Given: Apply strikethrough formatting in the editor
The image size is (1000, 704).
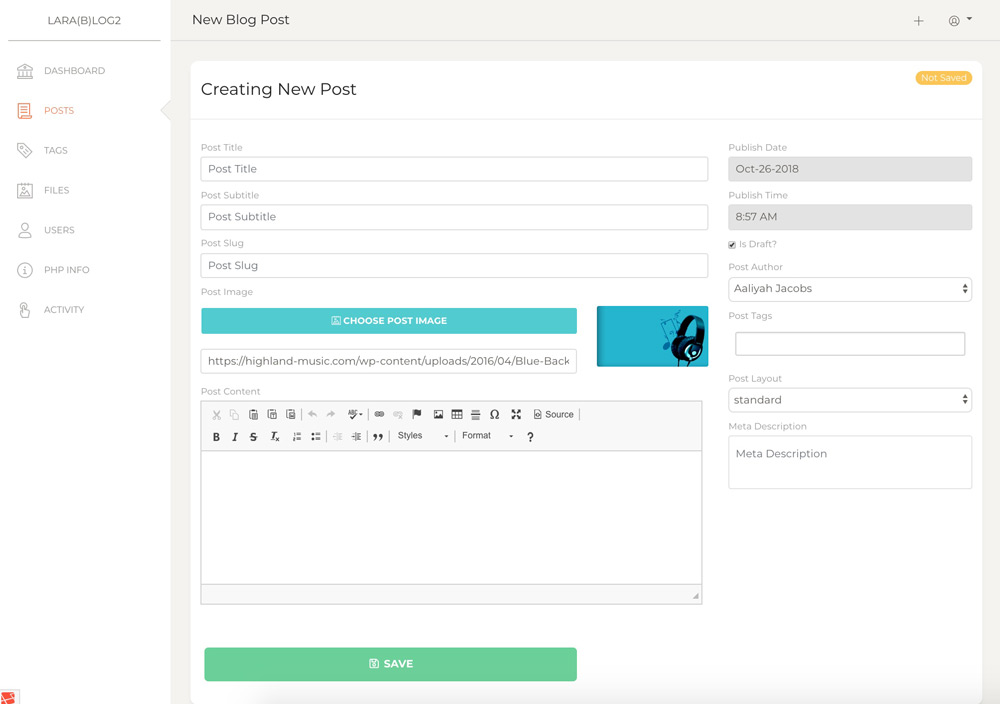Looking at the screenshot, I should (251, 435).
